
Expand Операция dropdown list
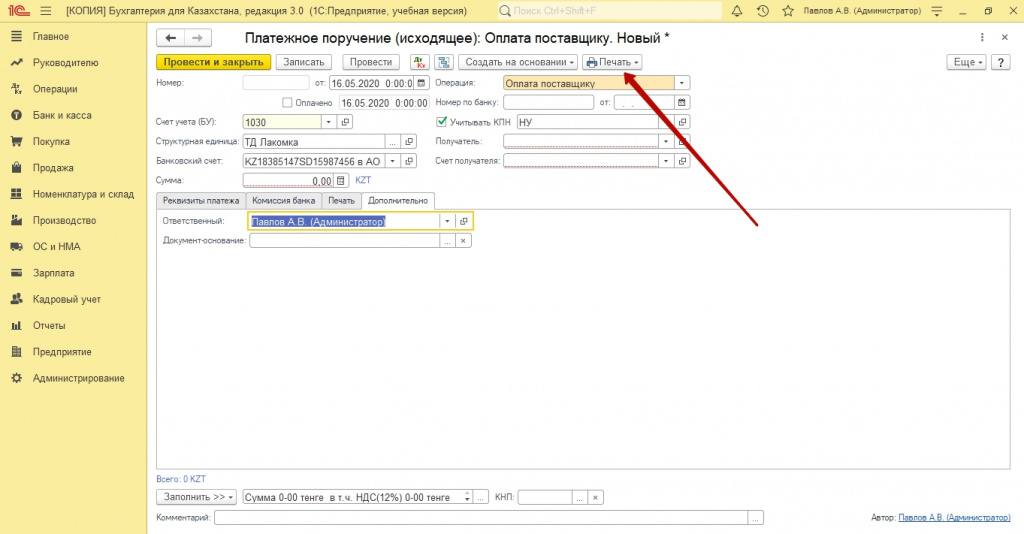click(x=681, y=83)
